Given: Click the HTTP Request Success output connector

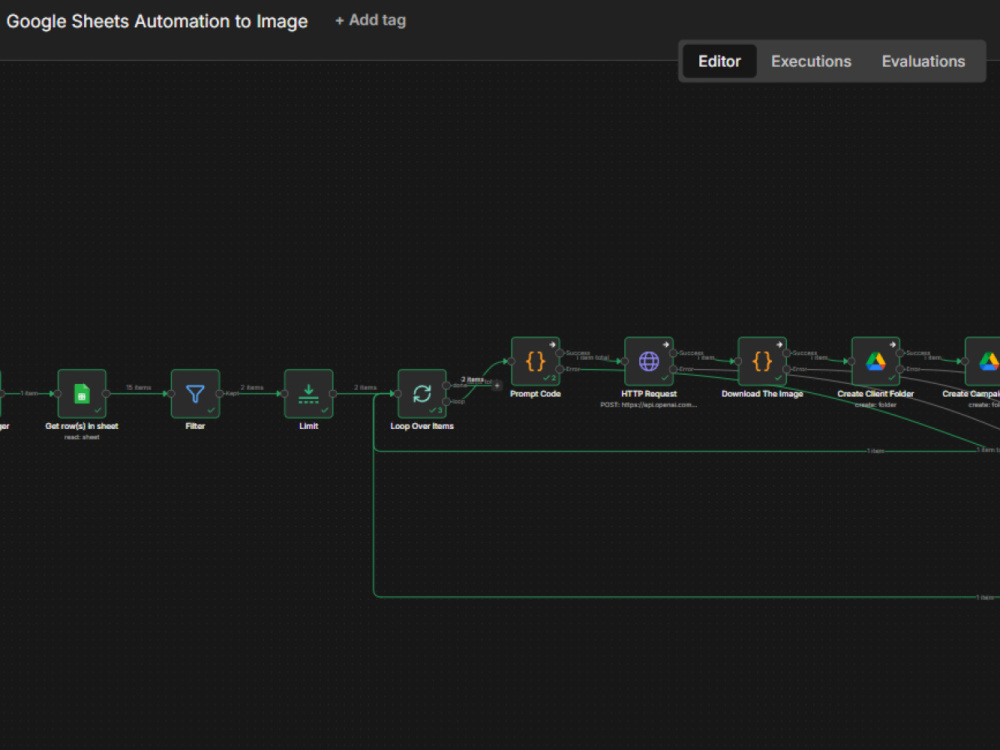Looking at the screenshot, I should [673, 353].
